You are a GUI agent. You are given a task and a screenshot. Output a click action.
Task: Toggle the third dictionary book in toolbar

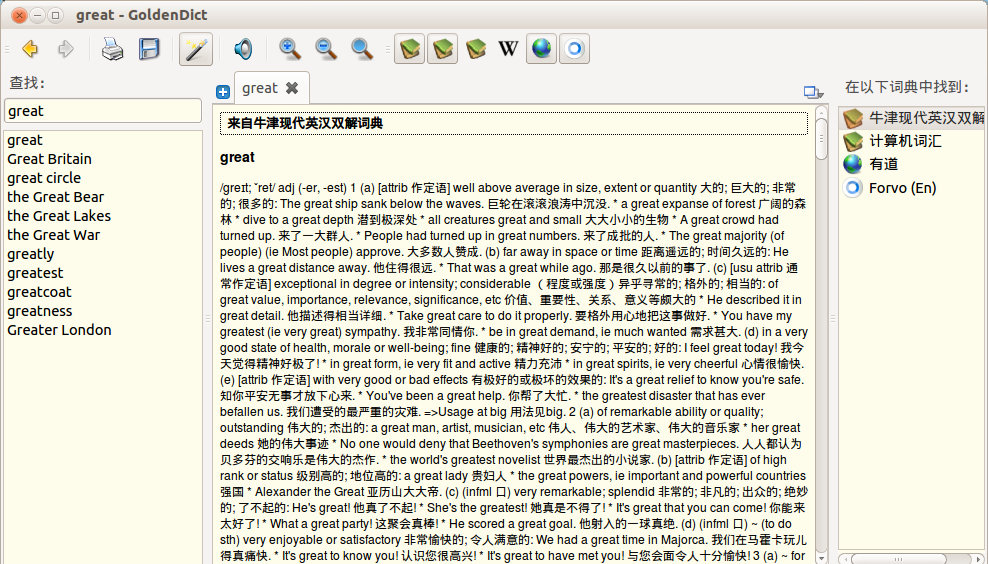coord(476,49)
